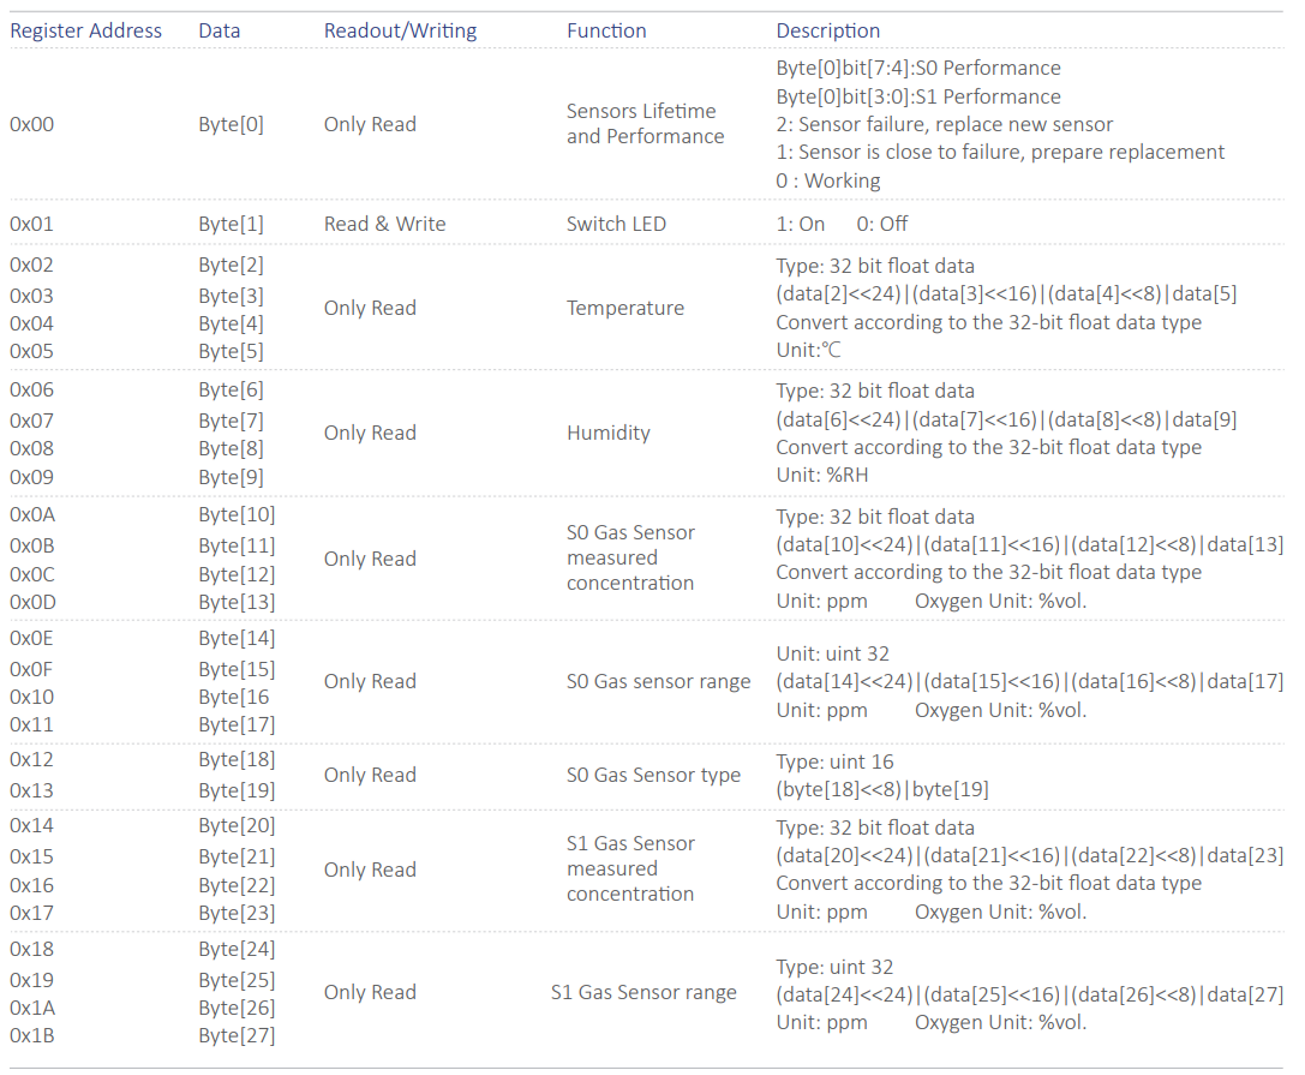
Task: Select the S1 Gas Sensor range text
Action: click(643, 992)
